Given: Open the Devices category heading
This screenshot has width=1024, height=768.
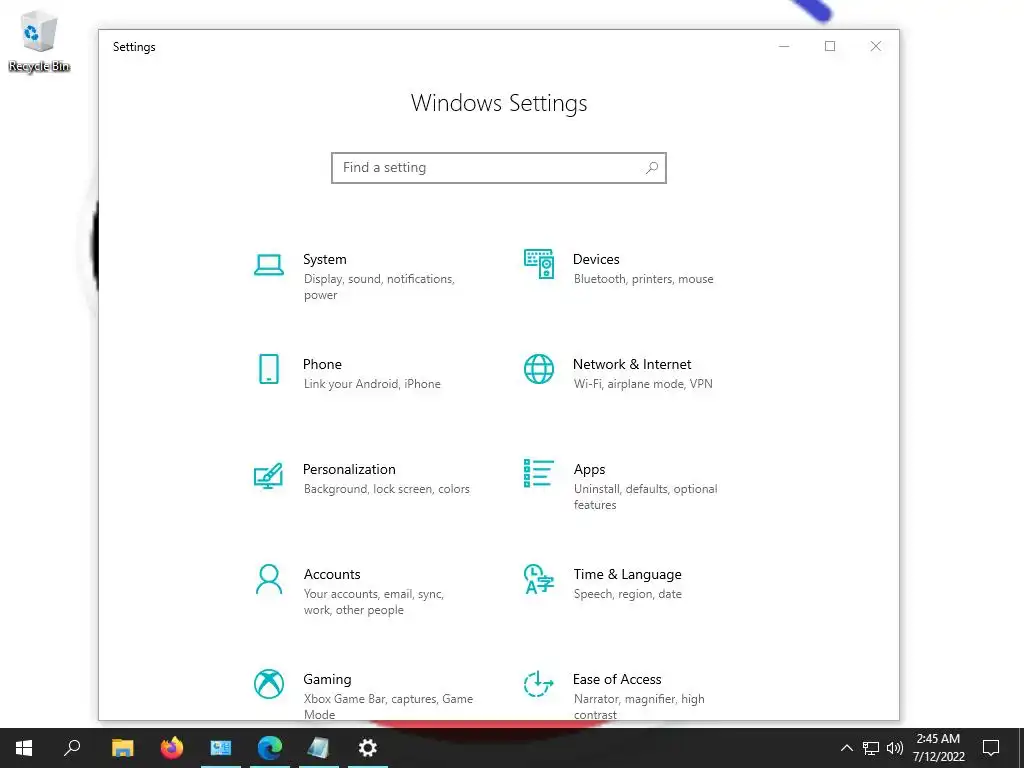Looking at the screenshot, I should [x=596, y=259].
